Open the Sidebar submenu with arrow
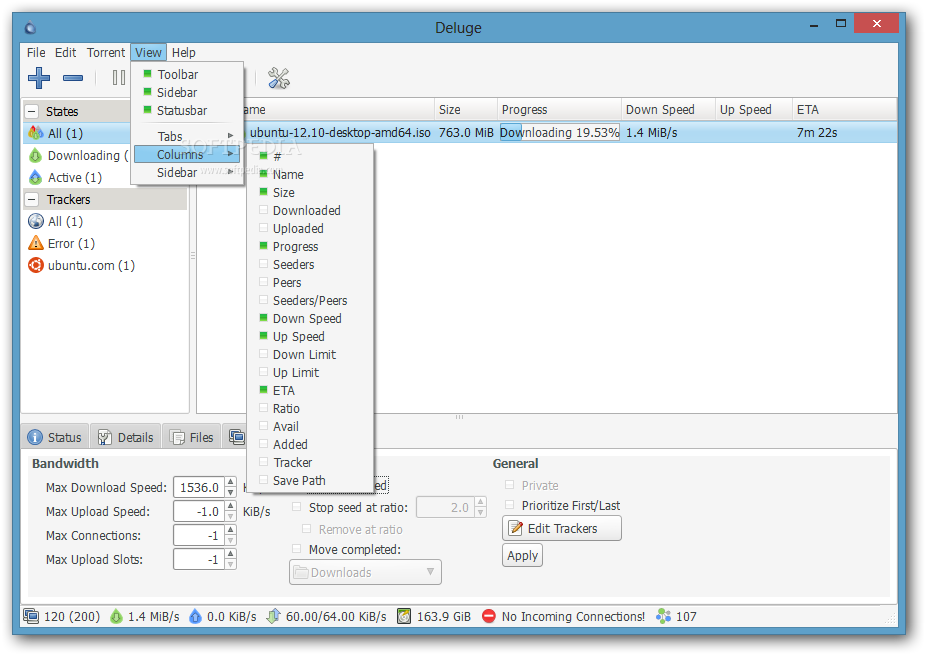This screenshot has width=926, height=655. click(x=187, y=172)
